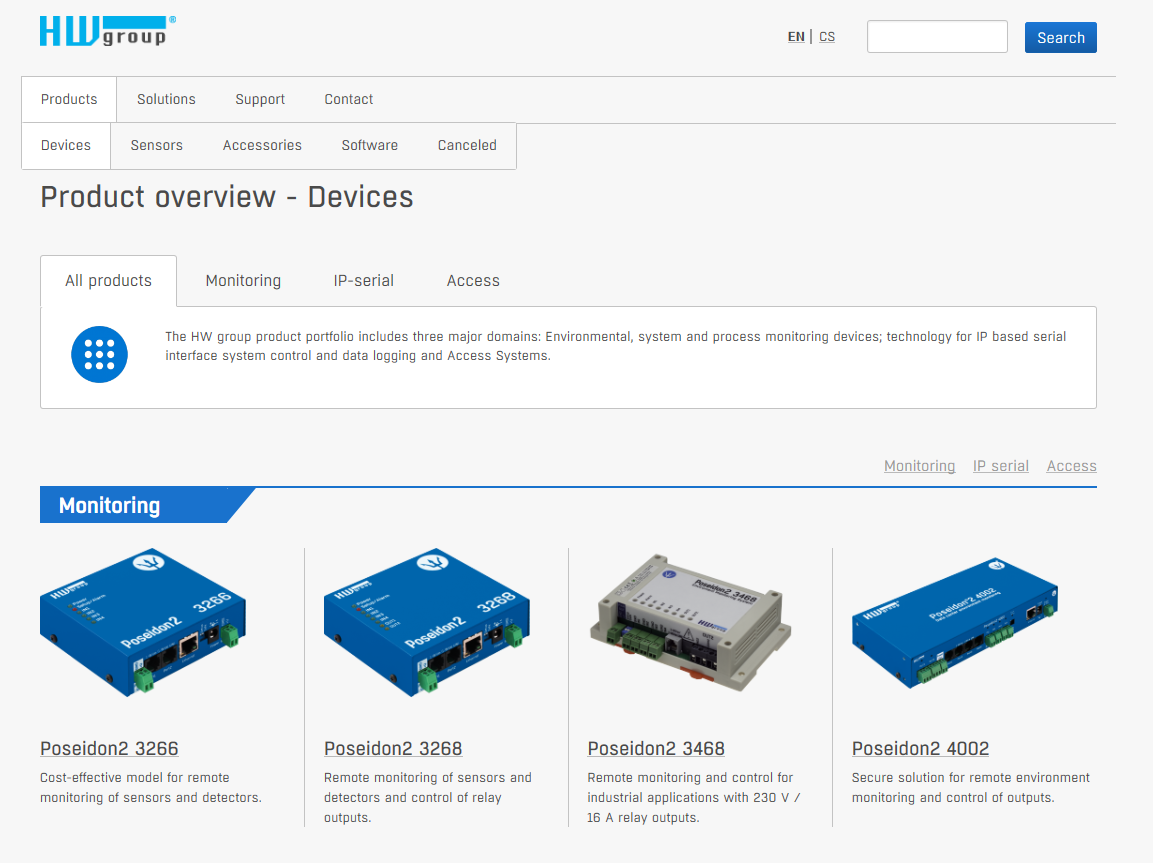1153x863 pixels.
Task: Open the Solutions menu
Action: 166,99
